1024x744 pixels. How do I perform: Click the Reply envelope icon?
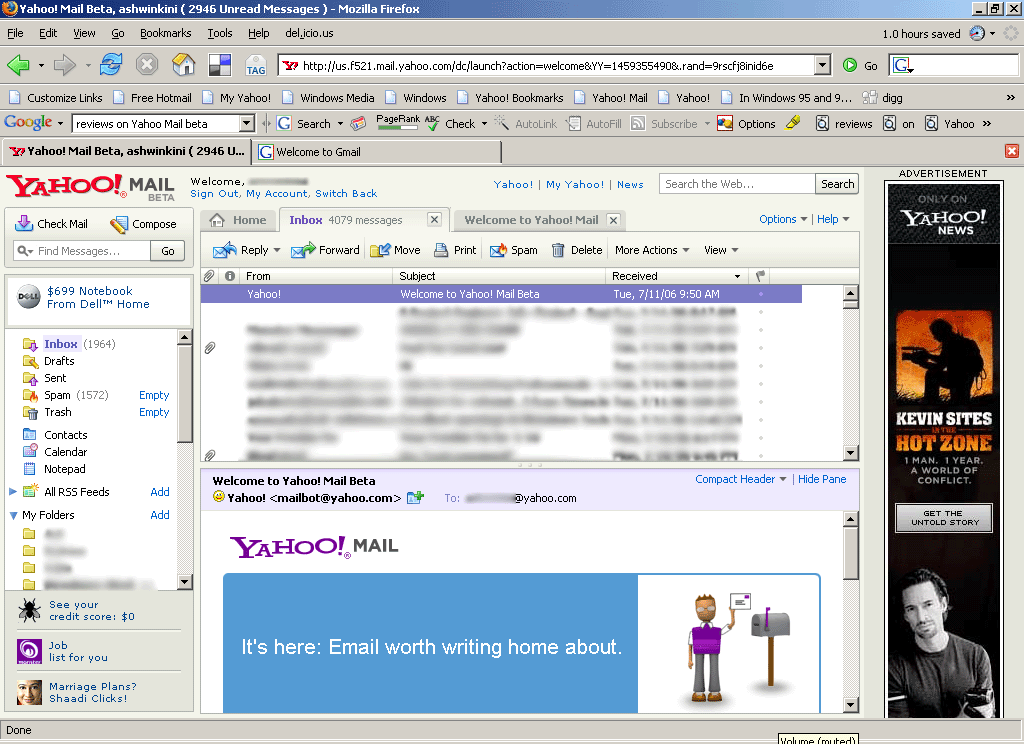point(225,250)
